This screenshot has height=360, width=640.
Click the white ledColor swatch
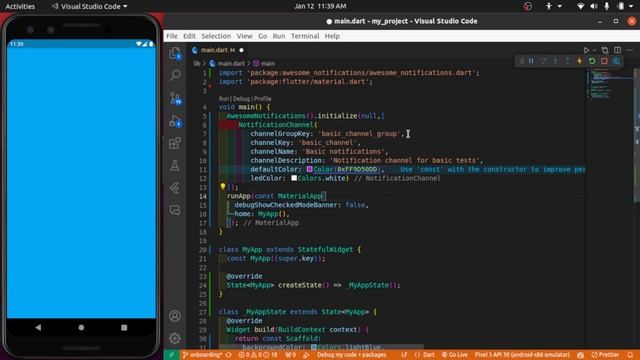pyautogui.click(x=294, y=178)
